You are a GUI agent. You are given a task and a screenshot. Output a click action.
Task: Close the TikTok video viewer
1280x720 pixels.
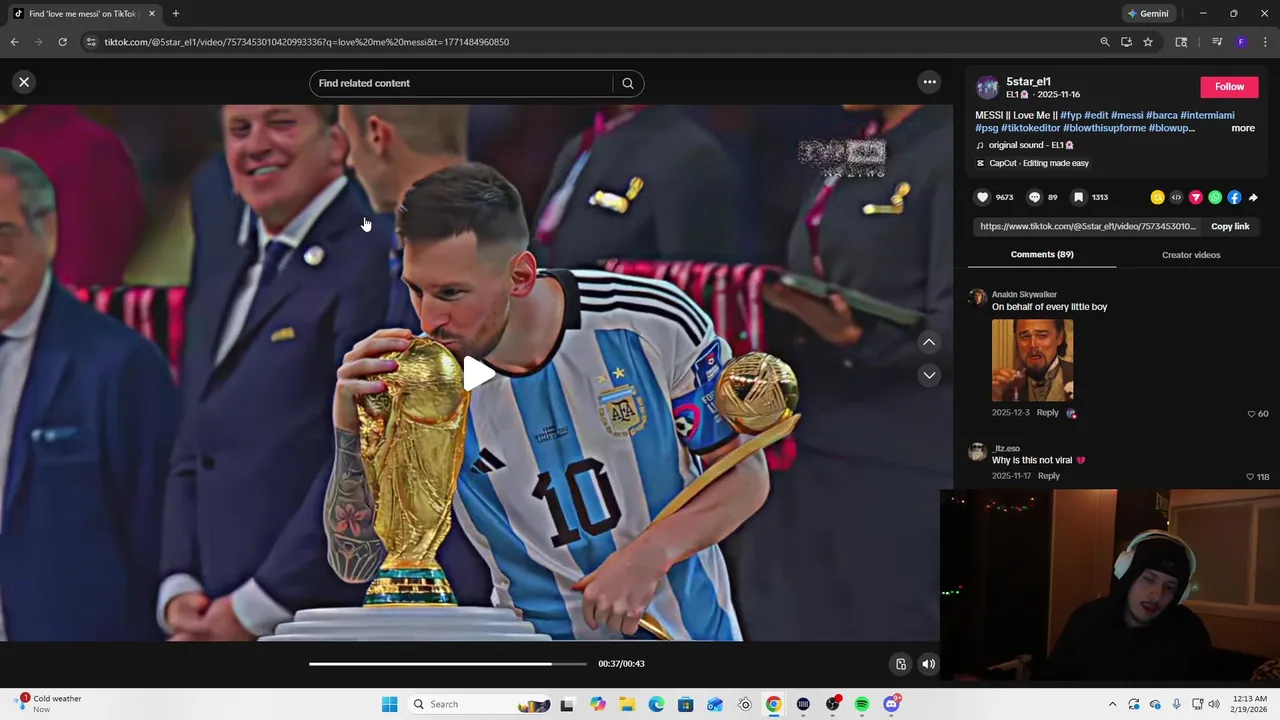click(24, 83)
